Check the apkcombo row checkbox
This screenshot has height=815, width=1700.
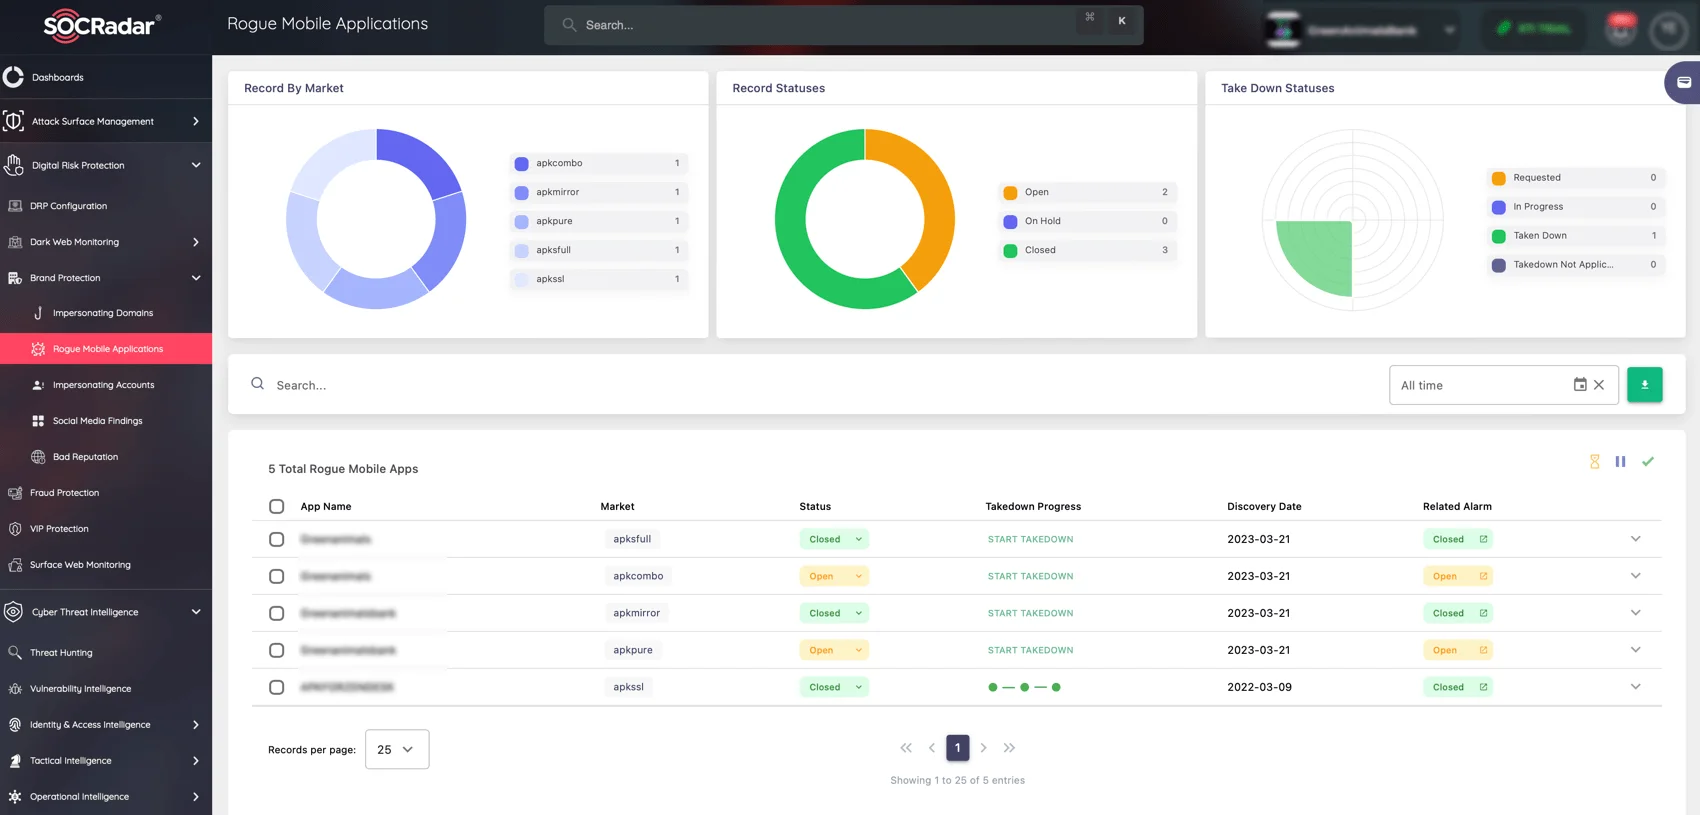click(x=277, y=576)
